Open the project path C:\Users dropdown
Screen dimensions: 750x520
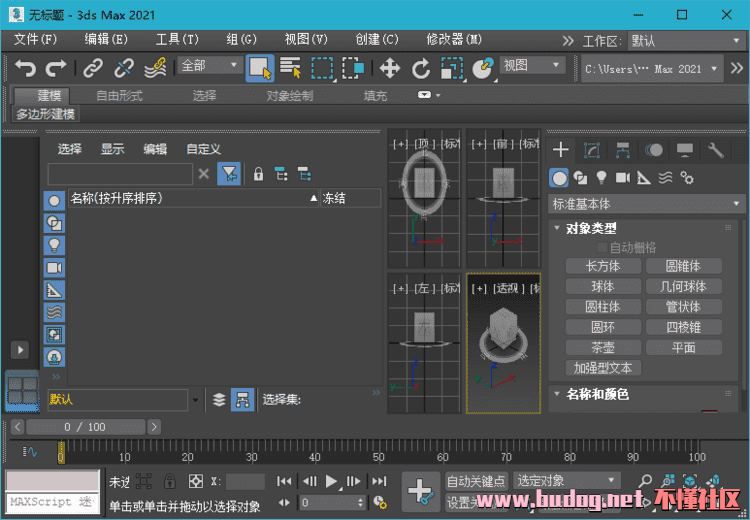point(652,69)
